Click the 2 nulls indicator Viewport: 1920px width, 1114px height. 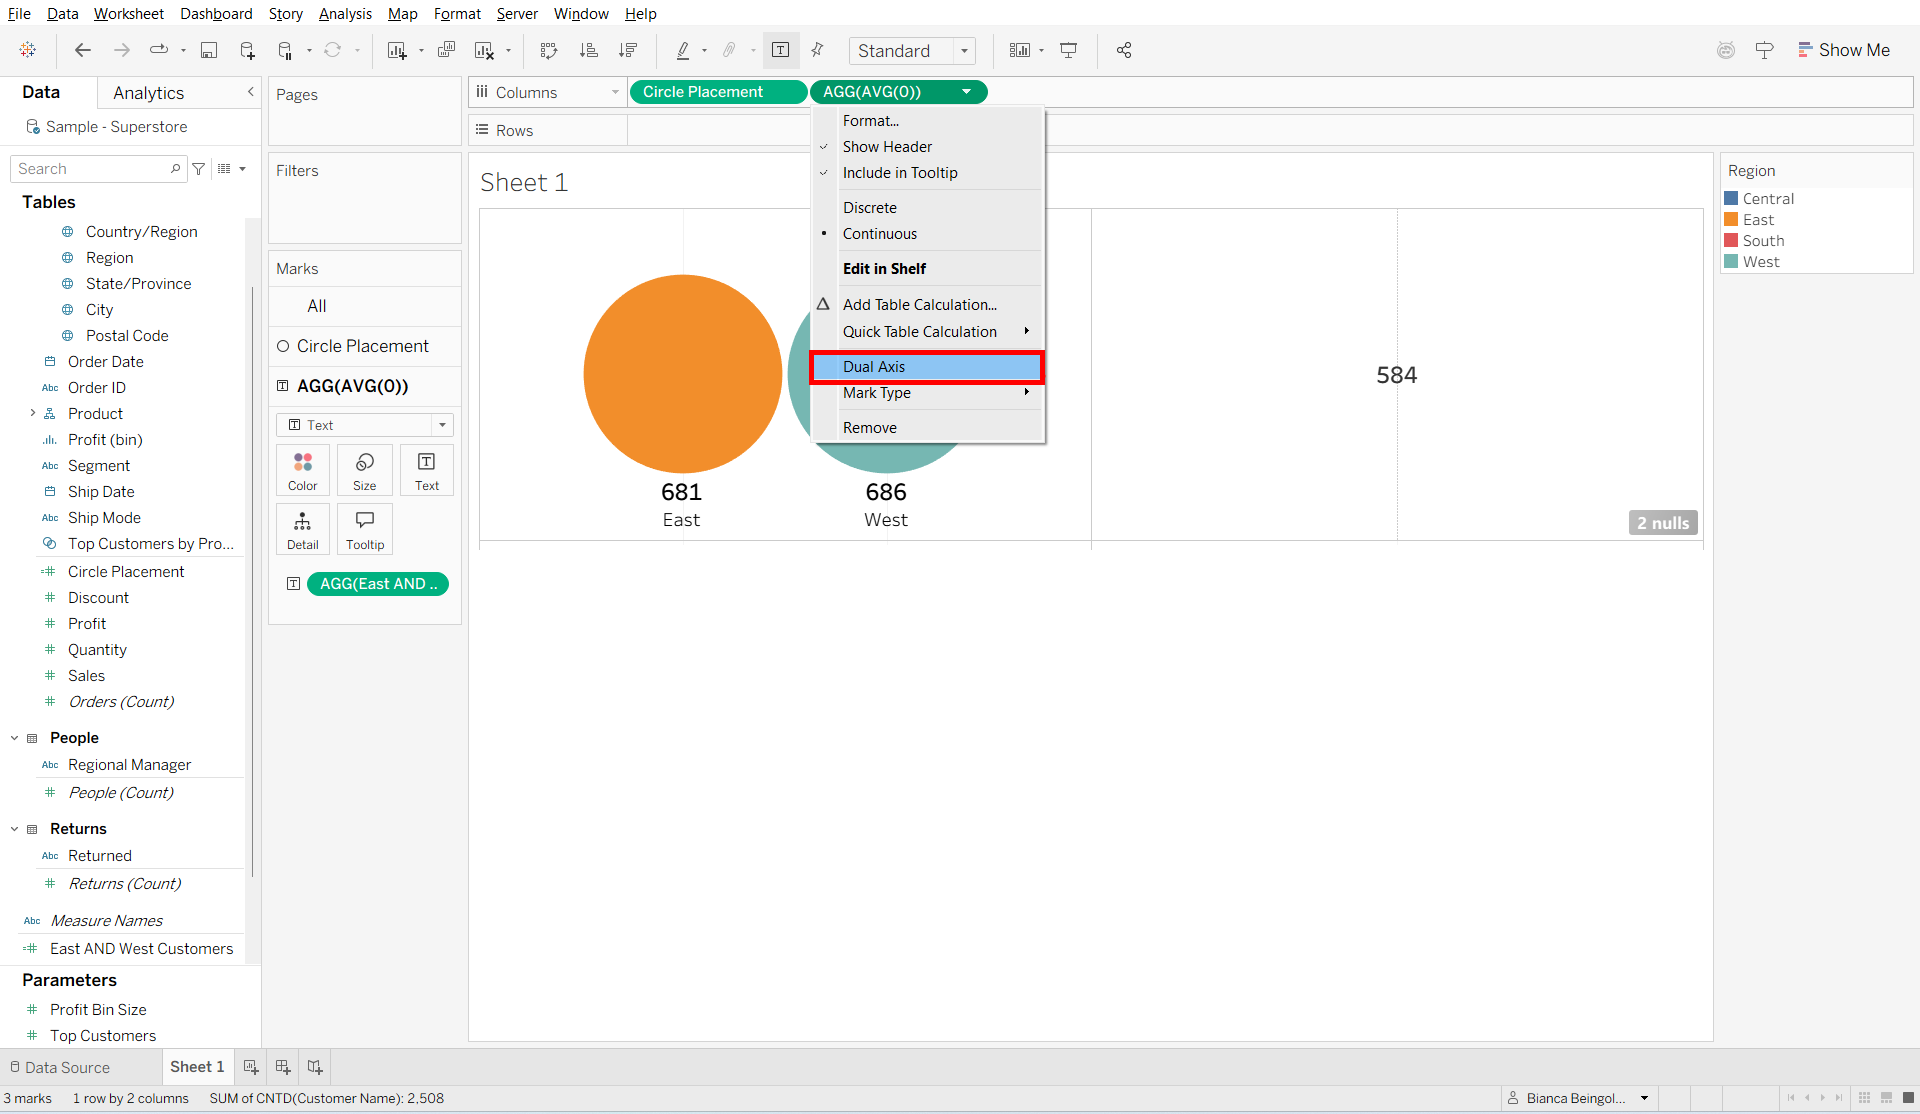1663,523
